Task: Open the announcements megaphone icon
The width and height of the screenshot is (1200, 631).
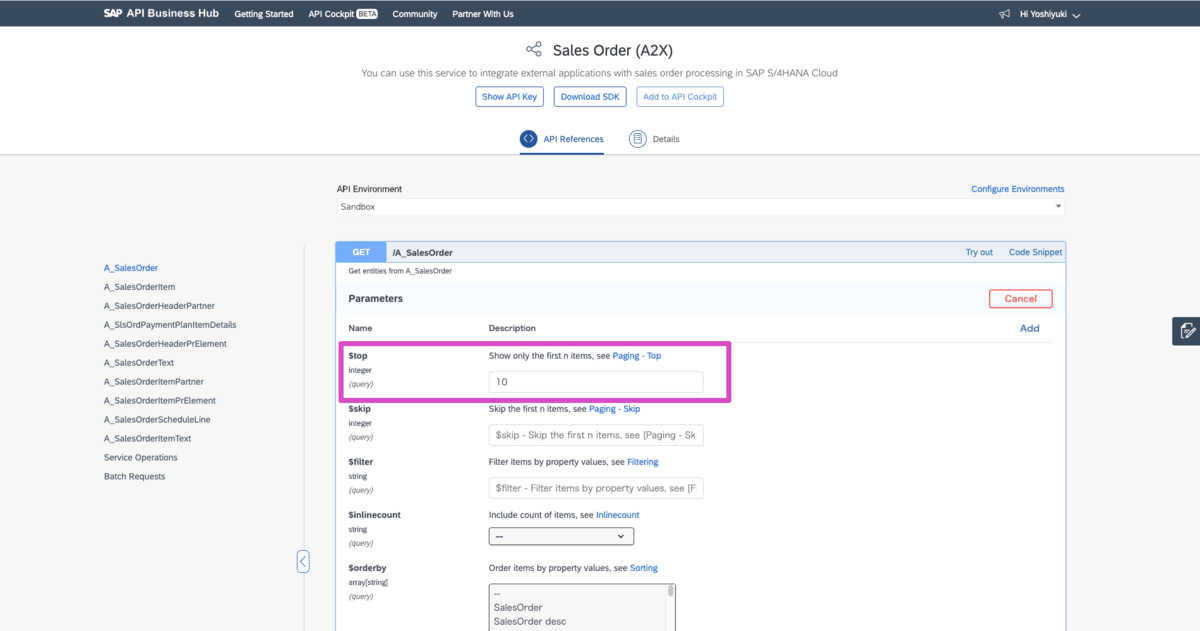Action: coord(1005,14)
